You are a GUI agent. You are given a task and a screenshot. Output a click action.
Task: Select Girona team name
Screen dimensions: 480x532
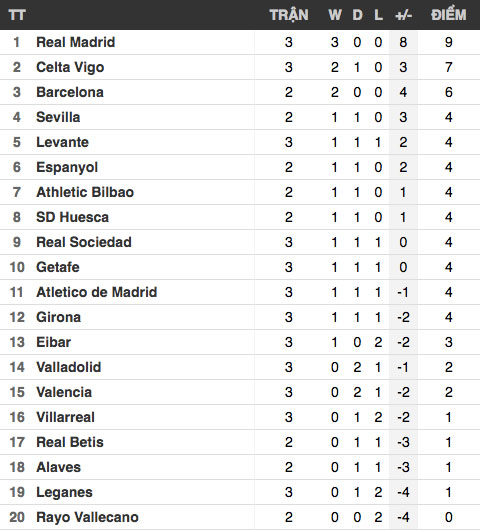[x=59, y=317]
